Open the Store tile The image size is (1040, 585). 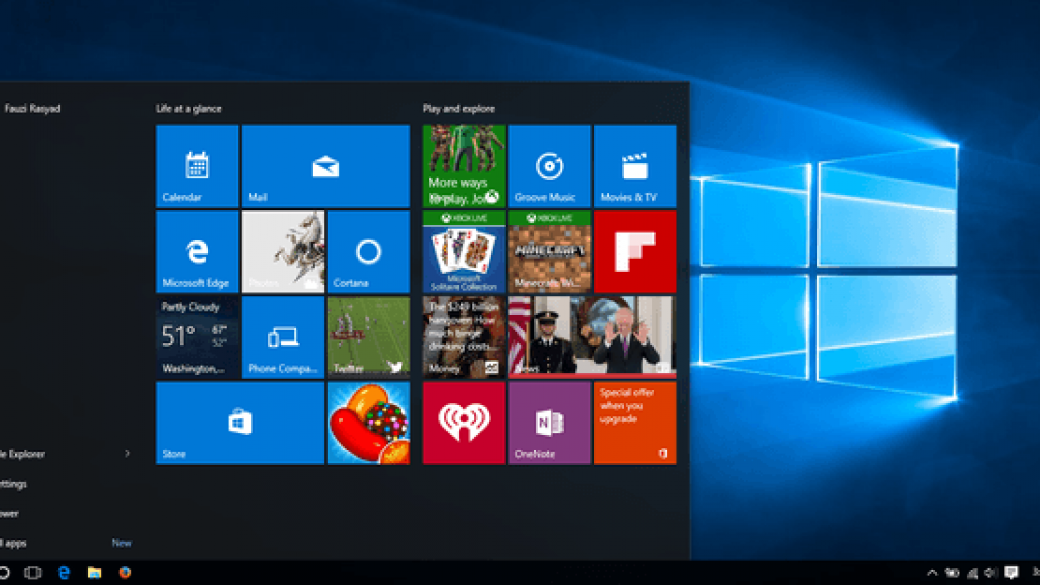point(240,422)
